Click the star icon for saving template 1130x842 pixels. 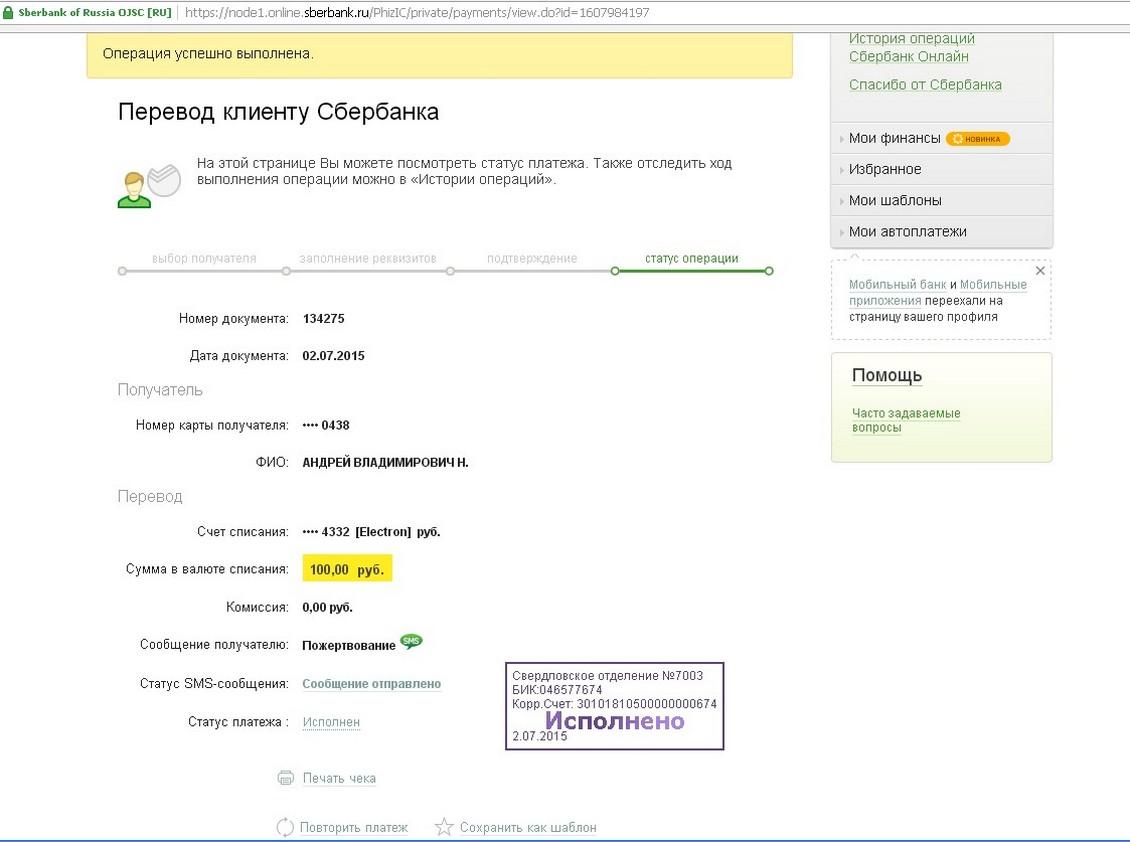444,827
